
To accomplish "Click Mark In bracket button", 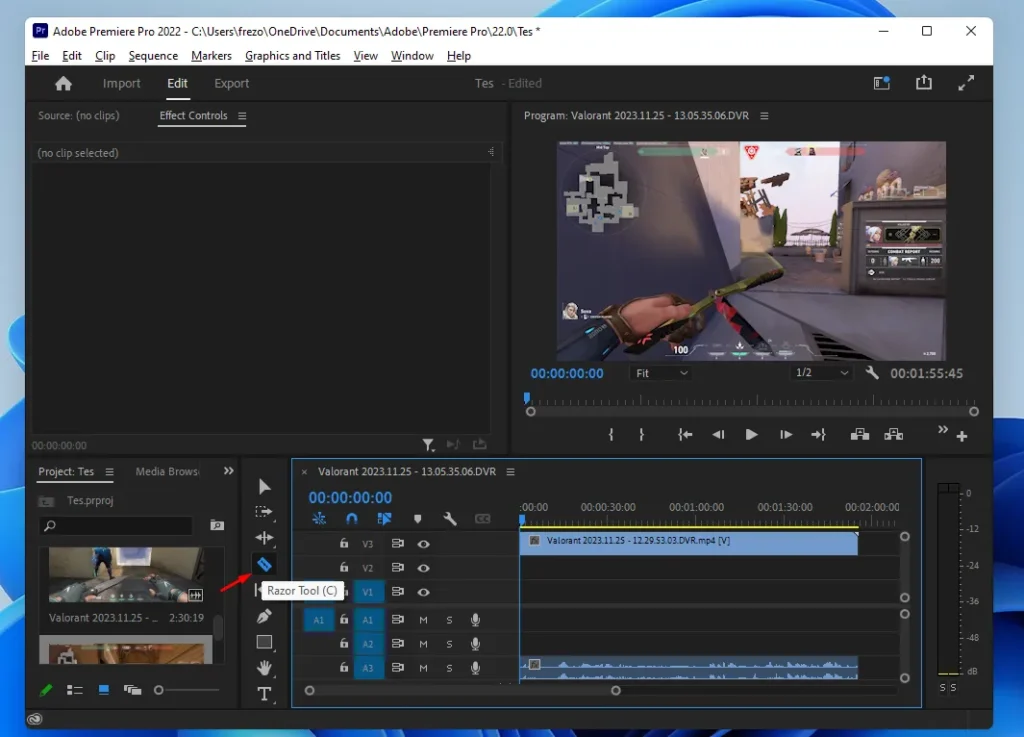I will pos(611,435).
